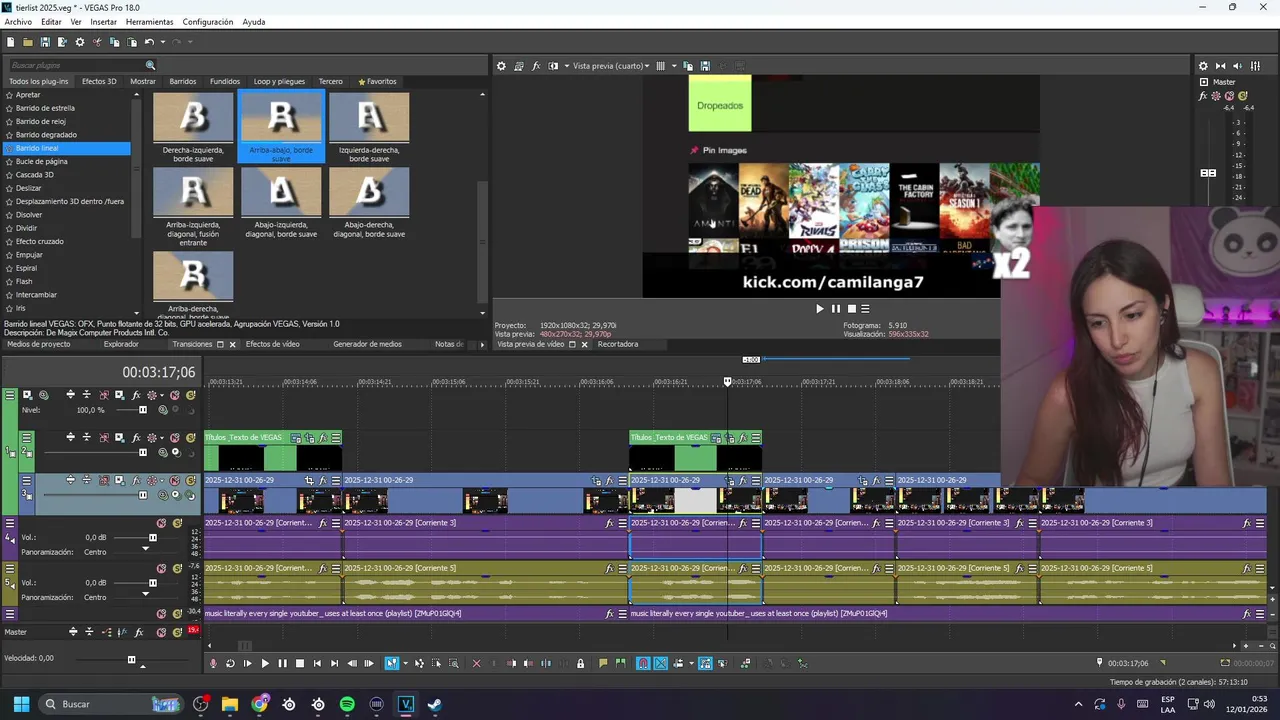Open Event Pan/Crop on first 2025-12-31 clip

[309, 480]
